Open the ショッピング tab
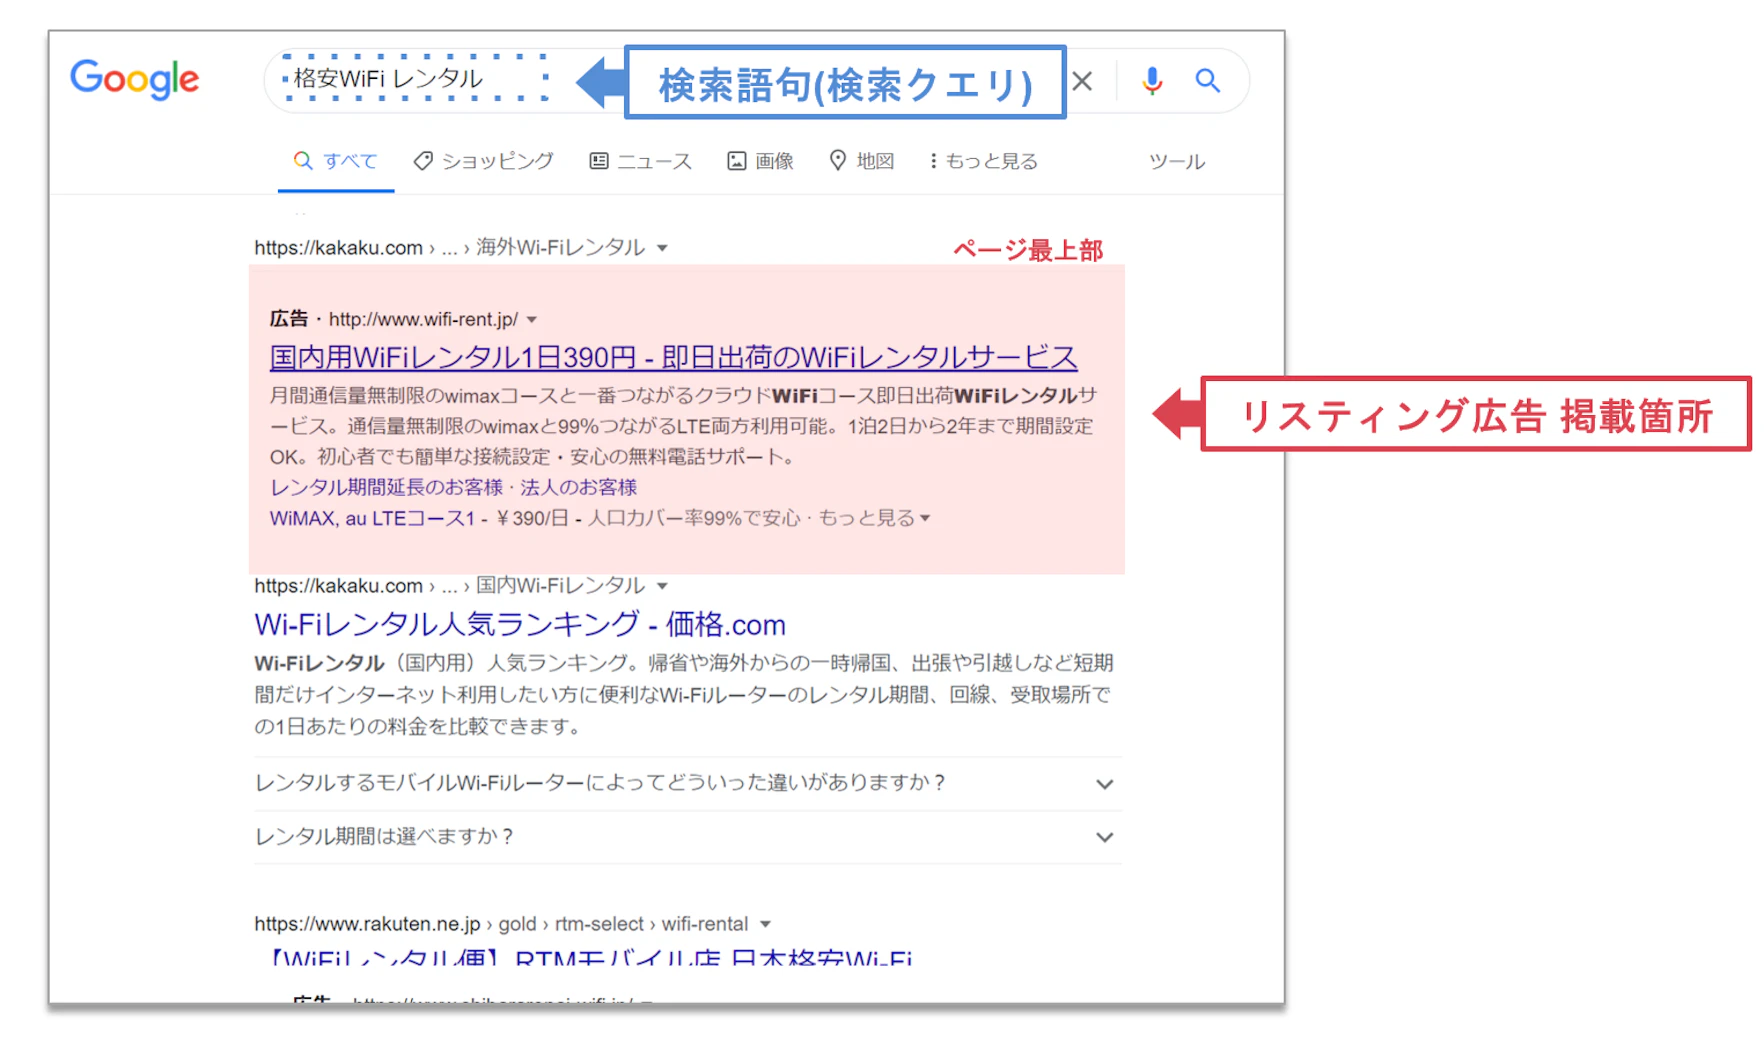1764x1063 pixels. [x=484, y=161]
